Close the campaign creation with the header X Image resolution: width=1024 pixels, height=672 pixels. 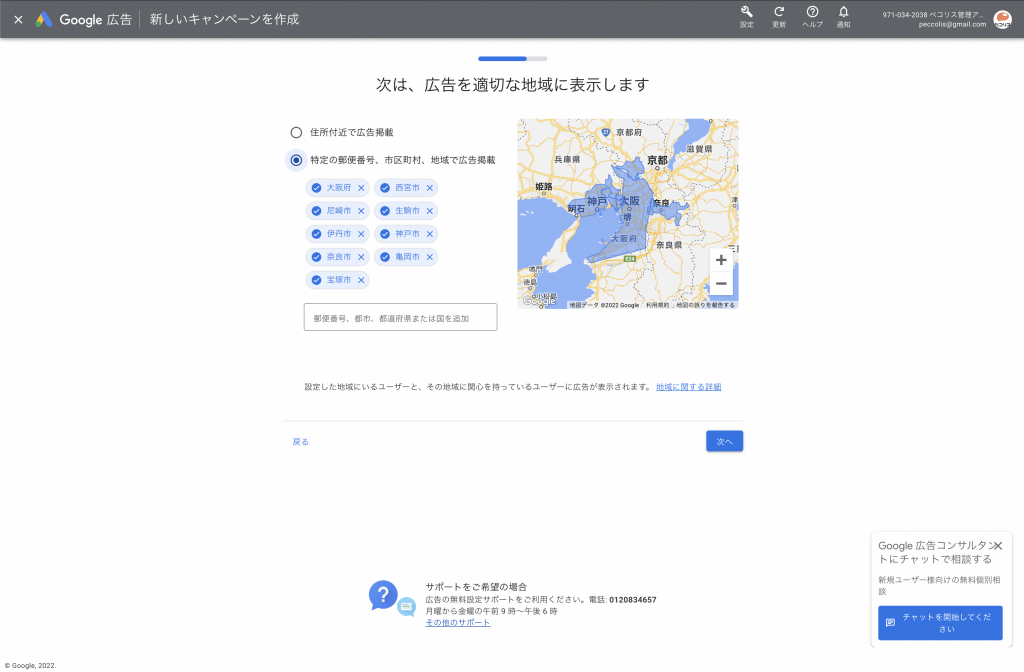18,20
